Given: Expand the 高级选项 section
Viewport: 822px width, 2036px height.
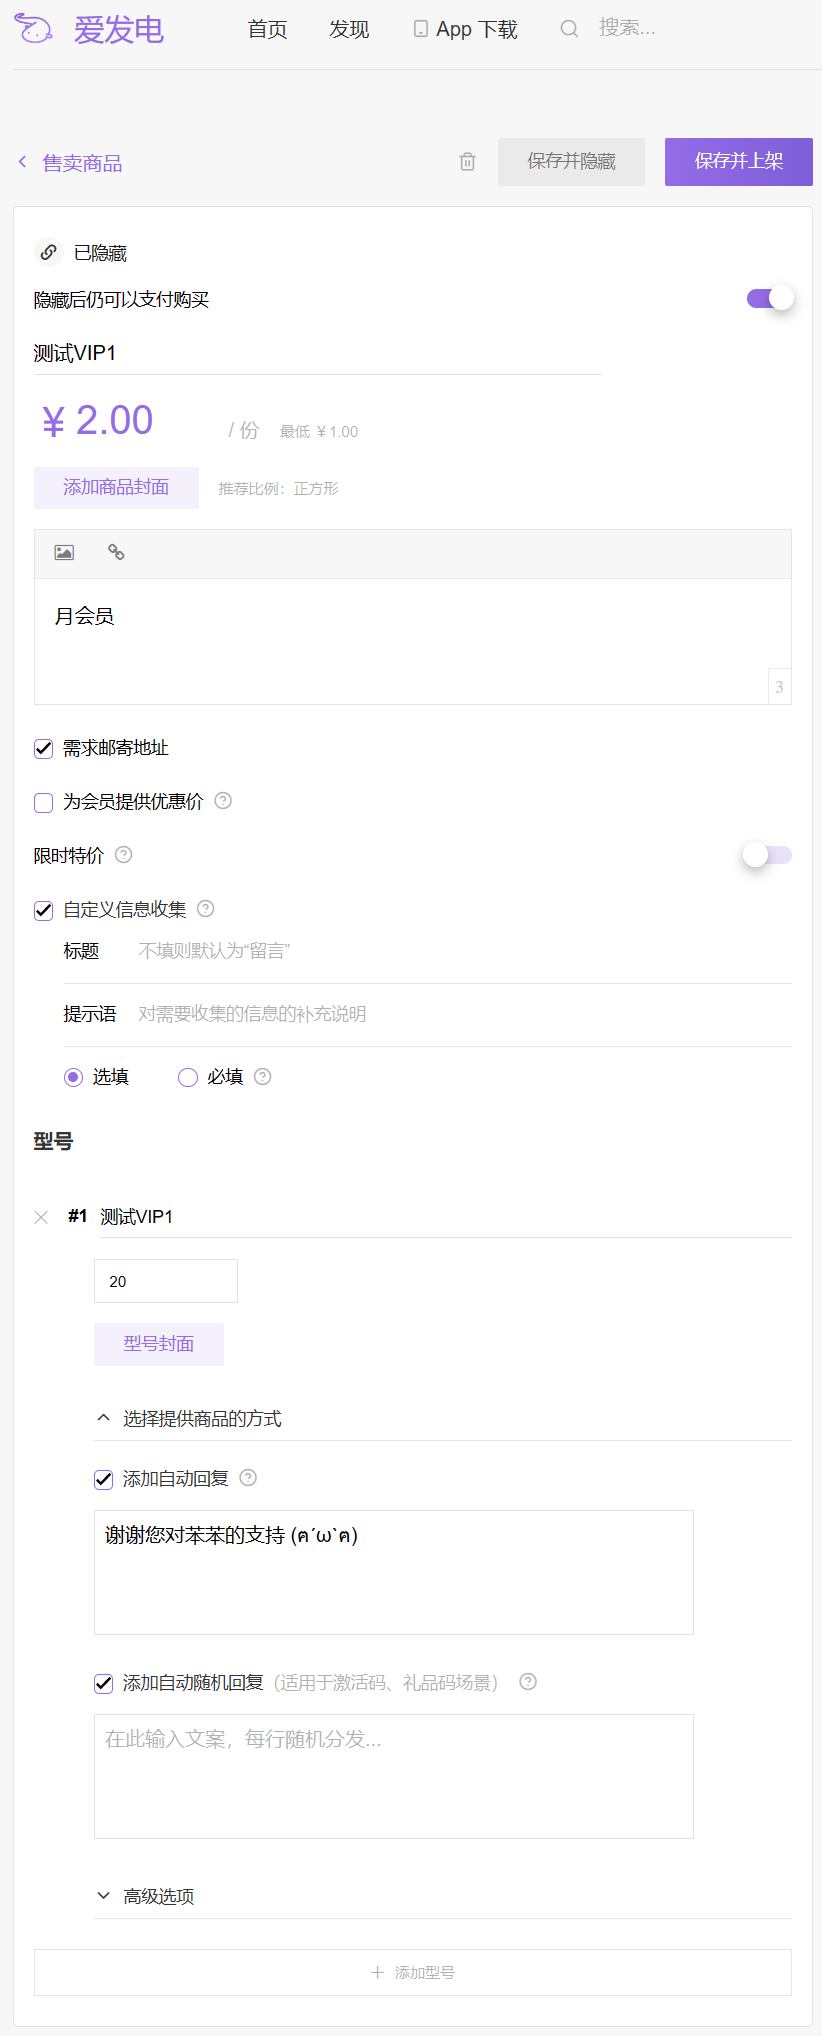Looking at the screenshot, I should 104,1896.
